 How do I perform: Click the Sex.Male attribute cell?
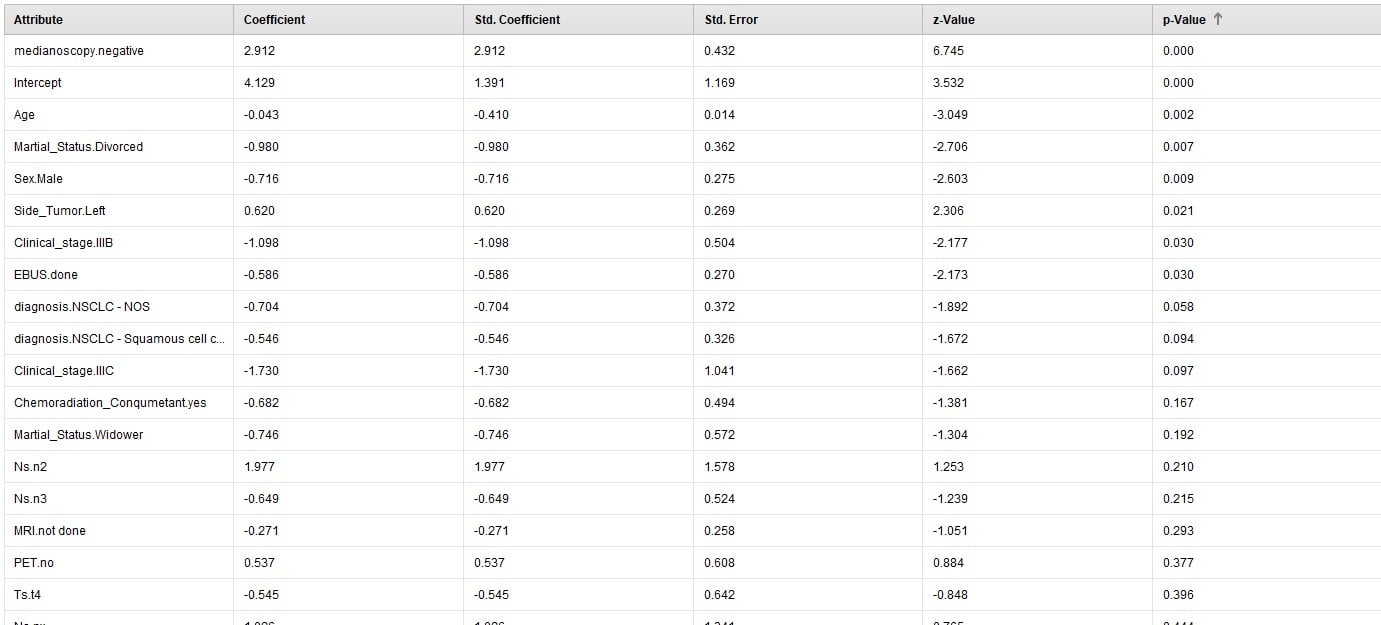(x=119, y=179)
